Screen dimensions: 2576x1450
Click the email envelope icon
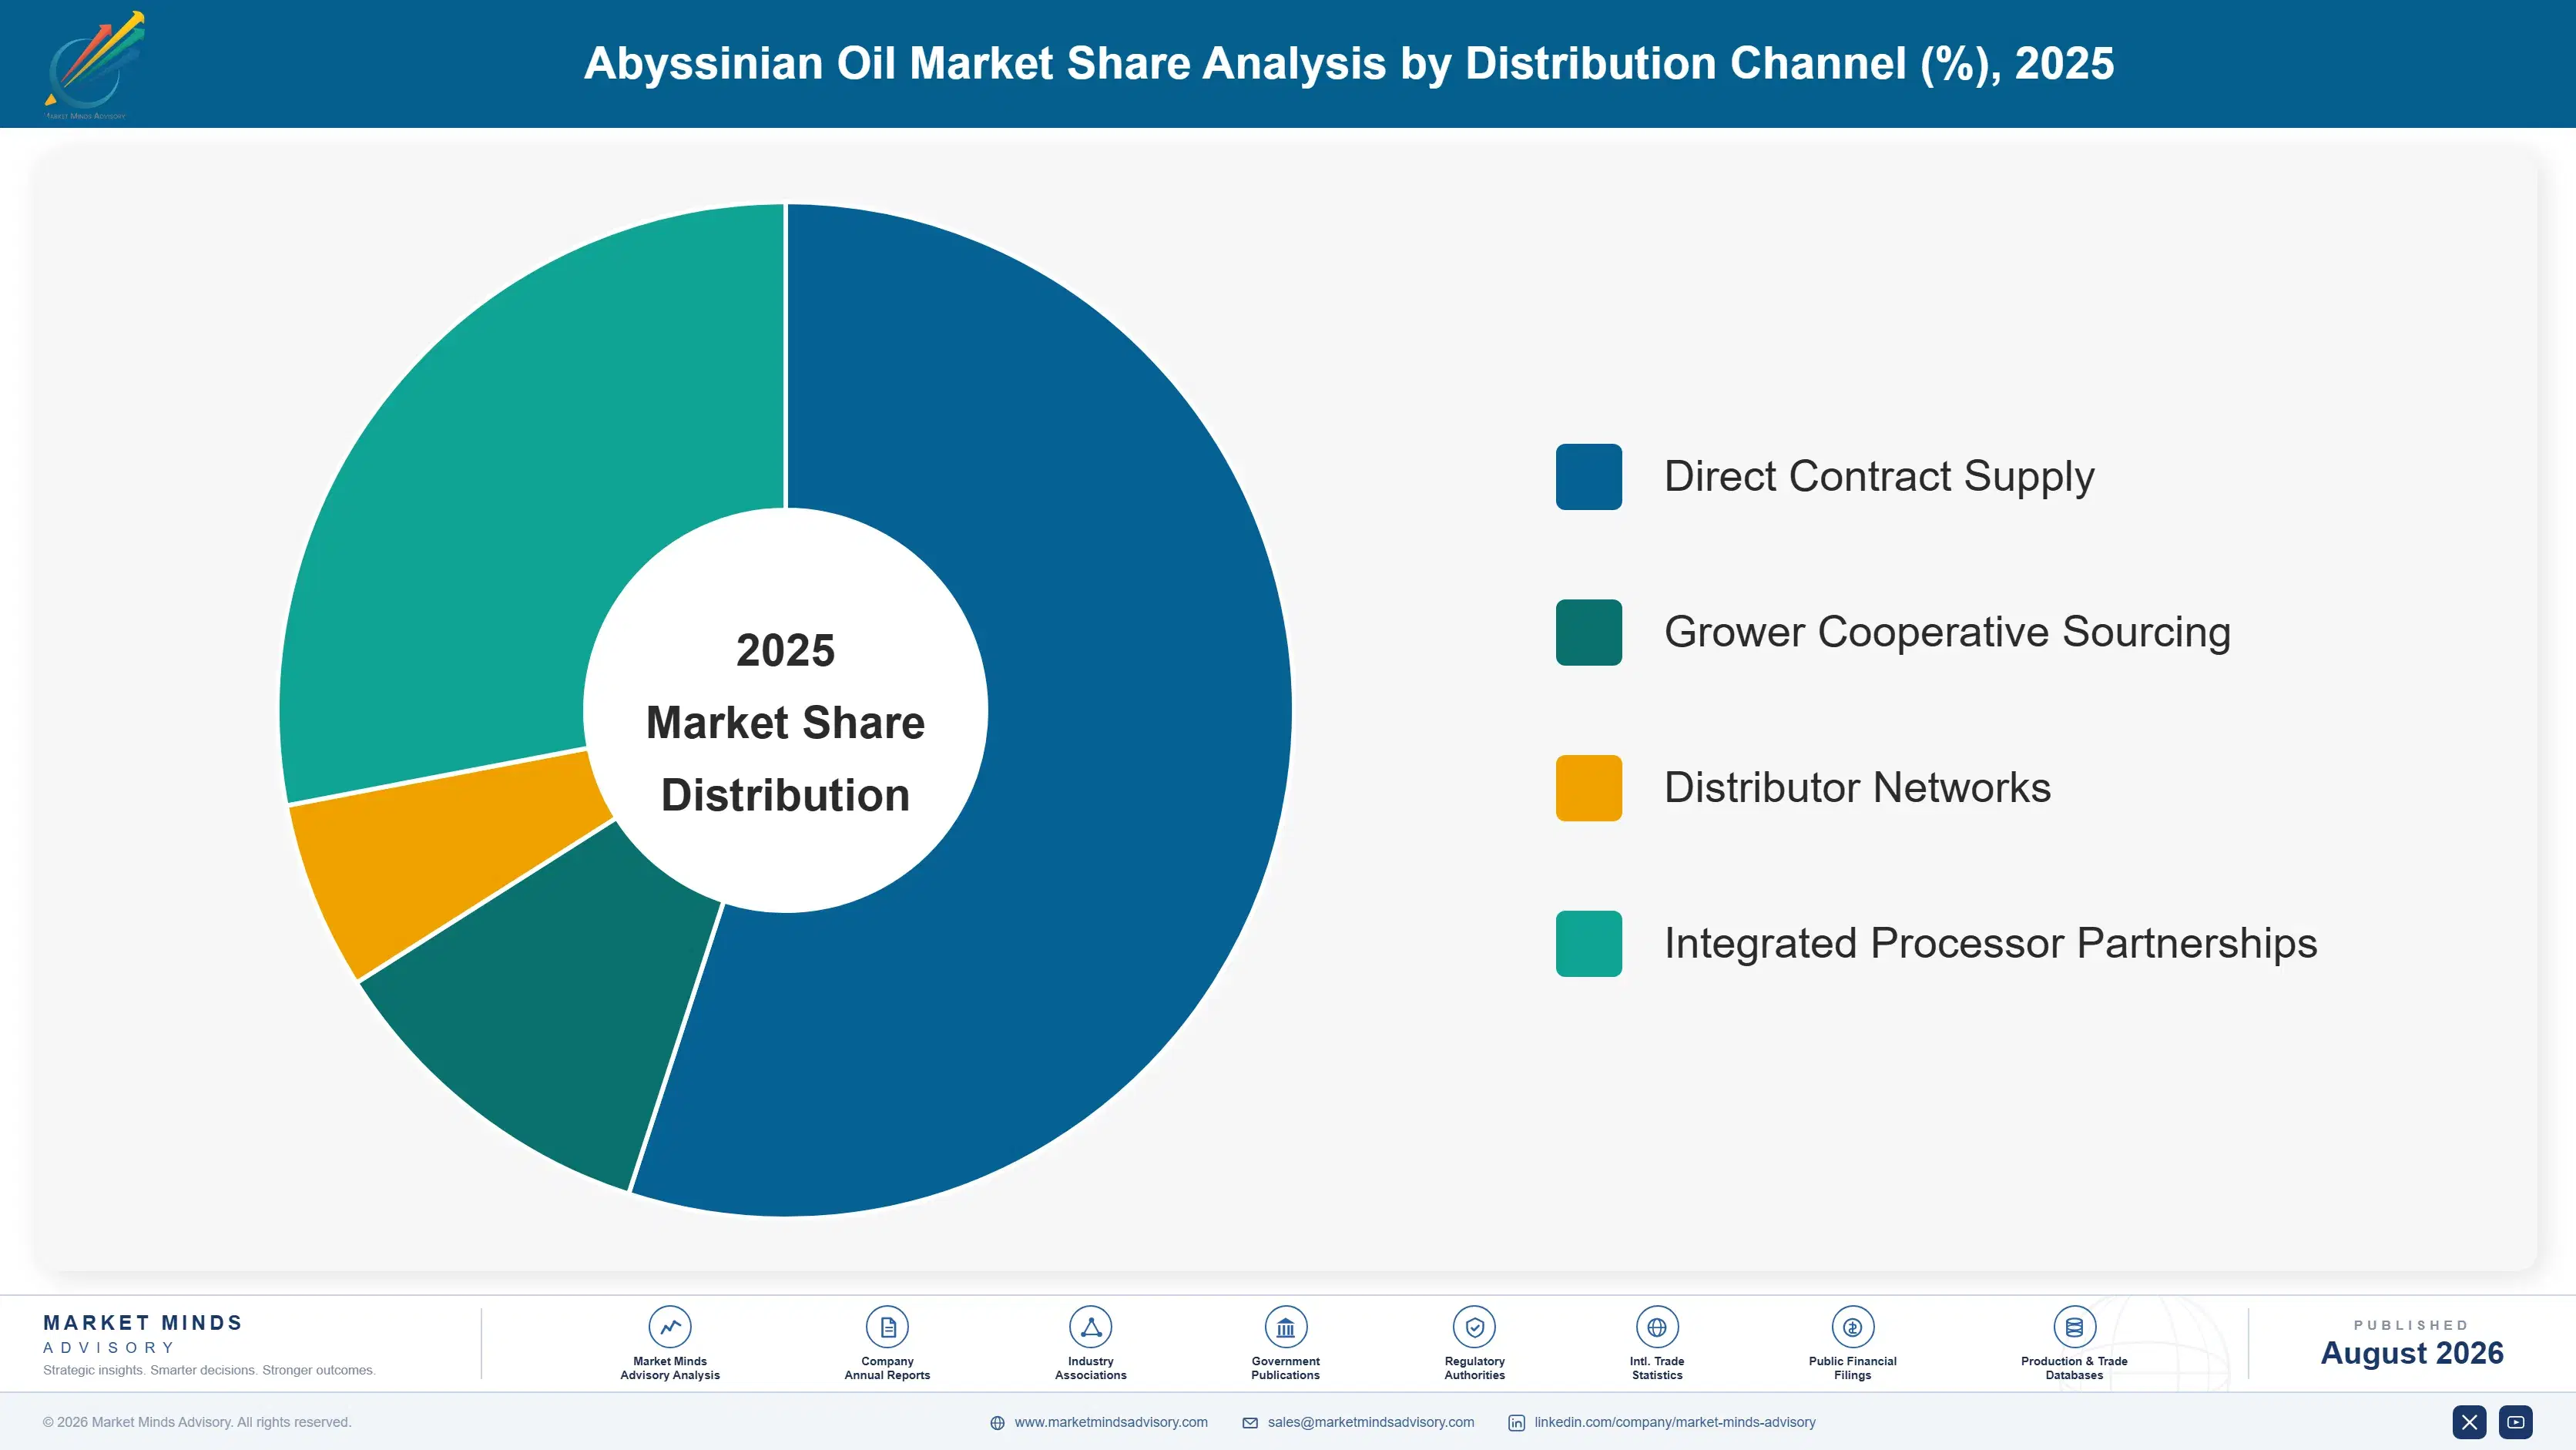pos(1250,1423)
